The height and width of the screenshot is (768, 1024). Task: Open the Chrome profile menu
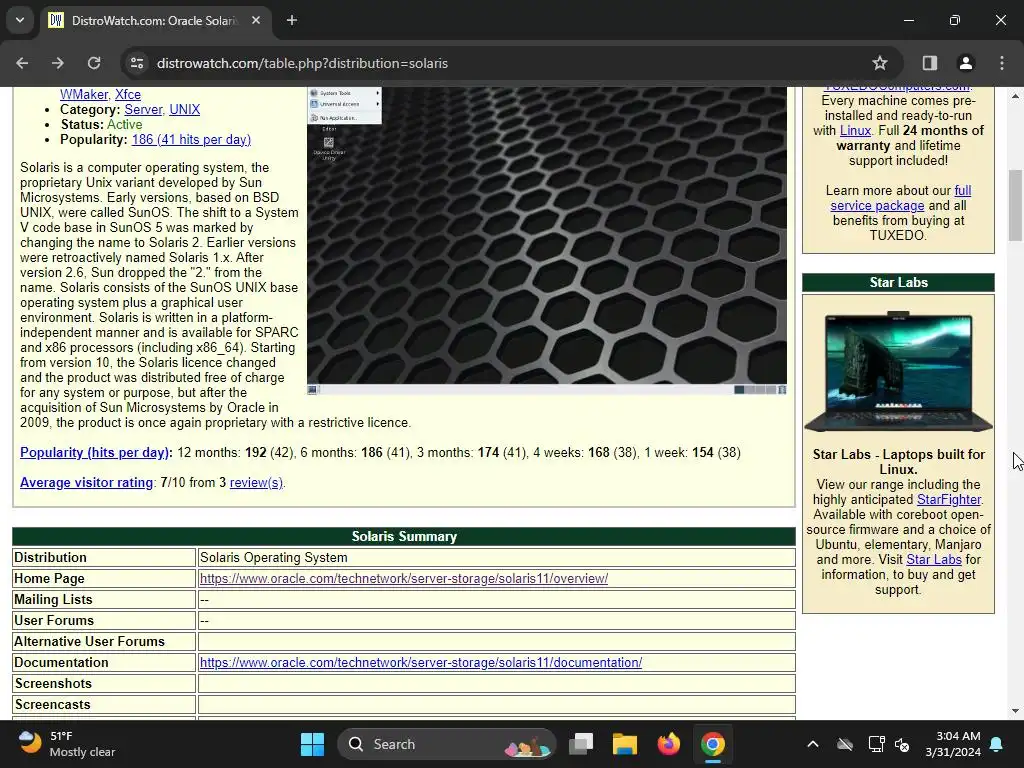pyautogui.click(x=966, y=63)
